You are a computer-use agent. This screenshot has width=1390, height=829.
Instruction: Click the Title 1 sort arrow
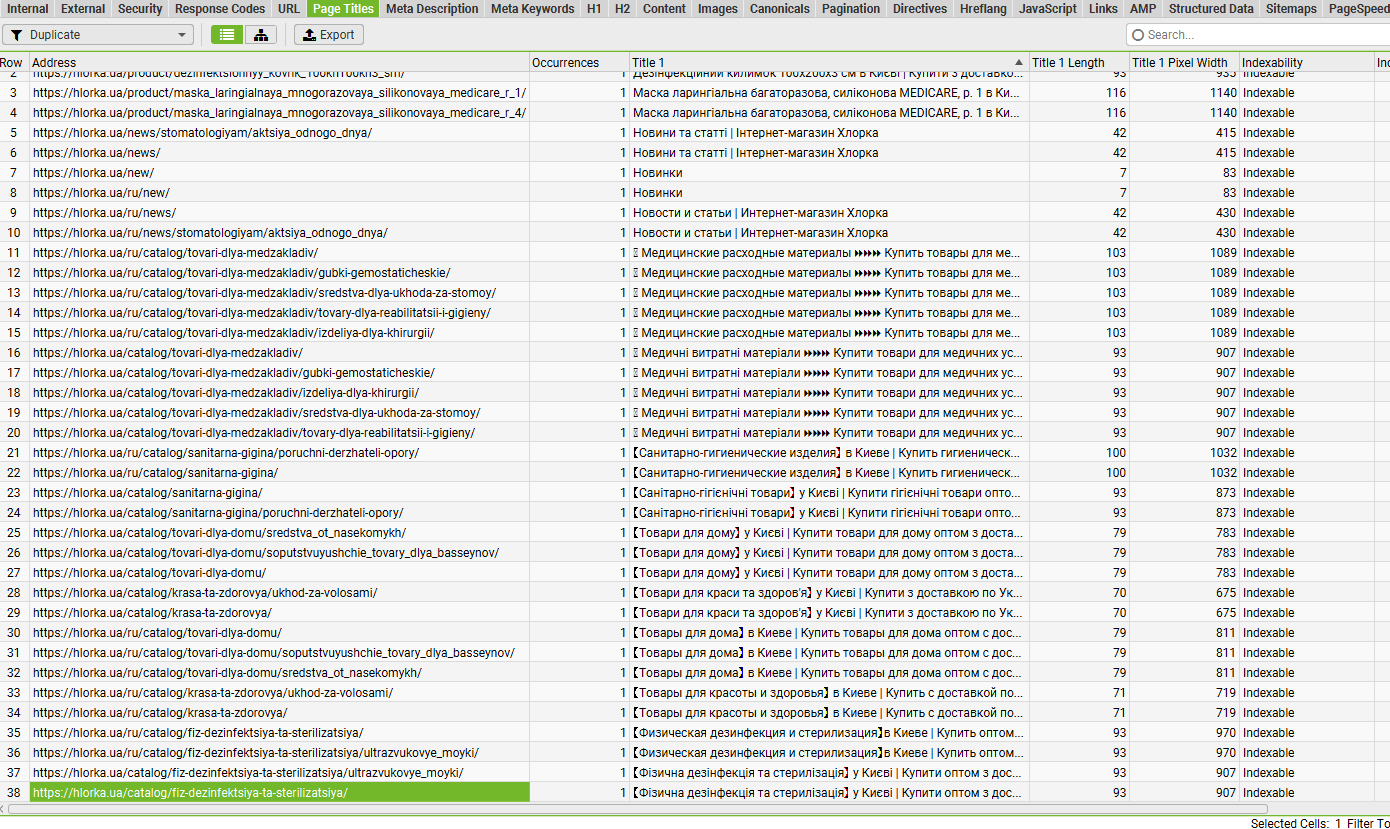(x=1019, y=62)
